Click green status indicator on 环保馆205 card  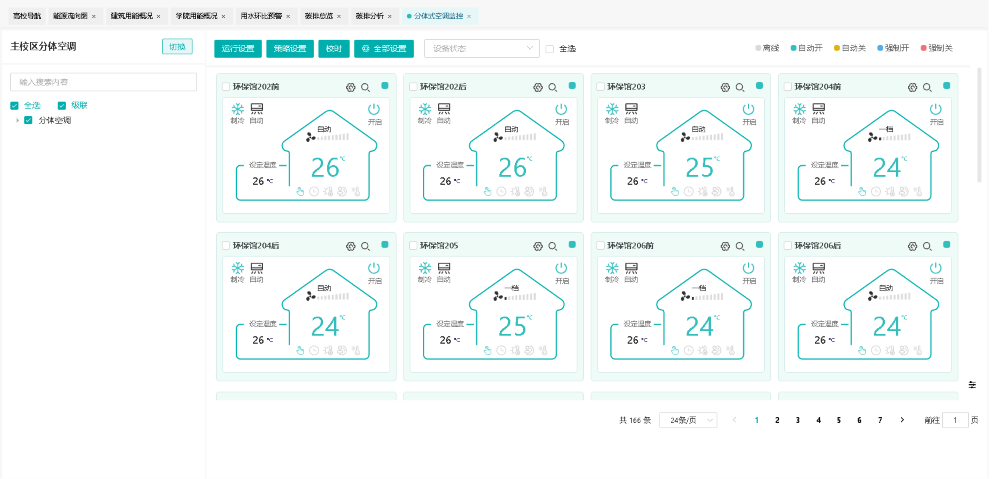tap(572, 244)
